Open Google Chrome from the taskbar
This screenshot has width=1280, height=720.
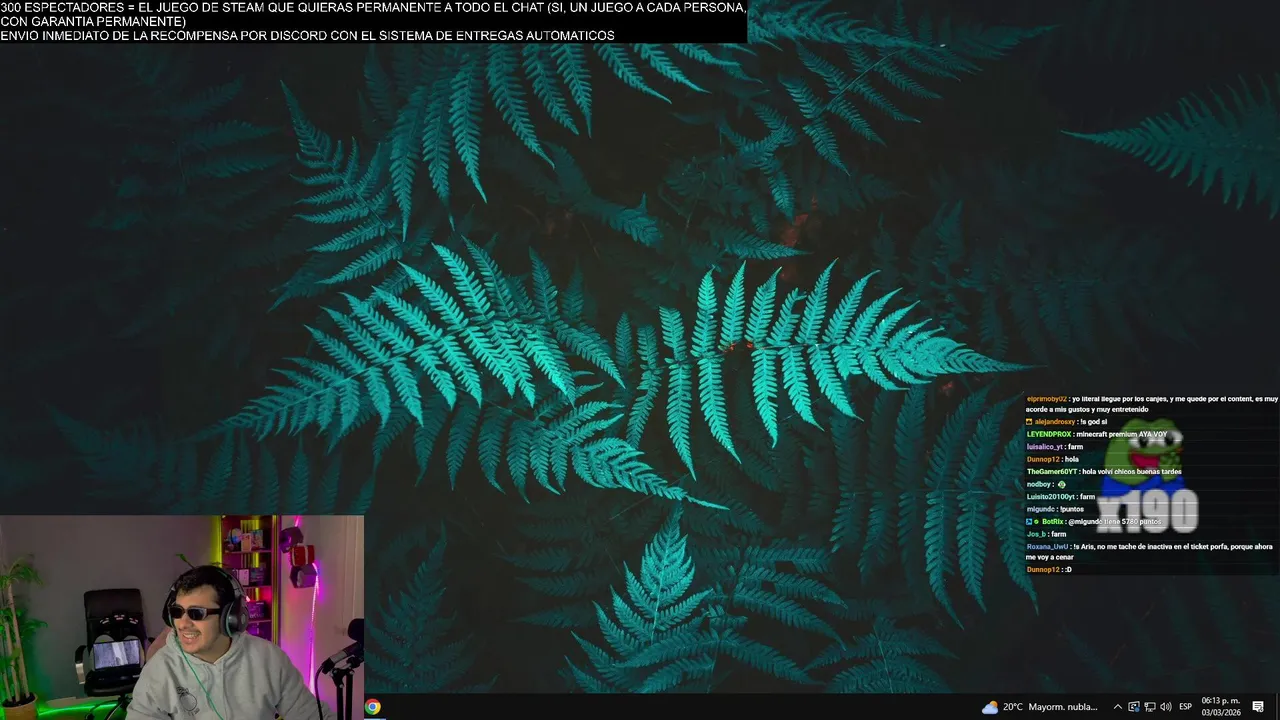click(x=372, y=707)
